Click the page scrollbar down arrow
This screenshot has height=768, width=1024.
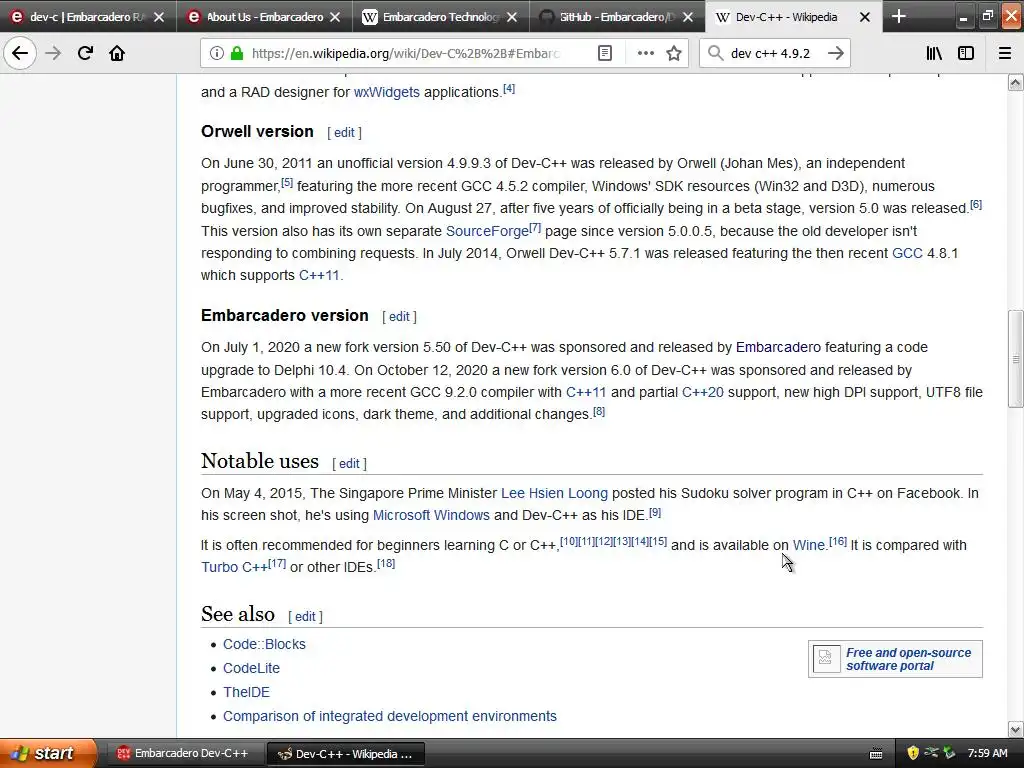pyautogui.click(x=1016, y=729)
